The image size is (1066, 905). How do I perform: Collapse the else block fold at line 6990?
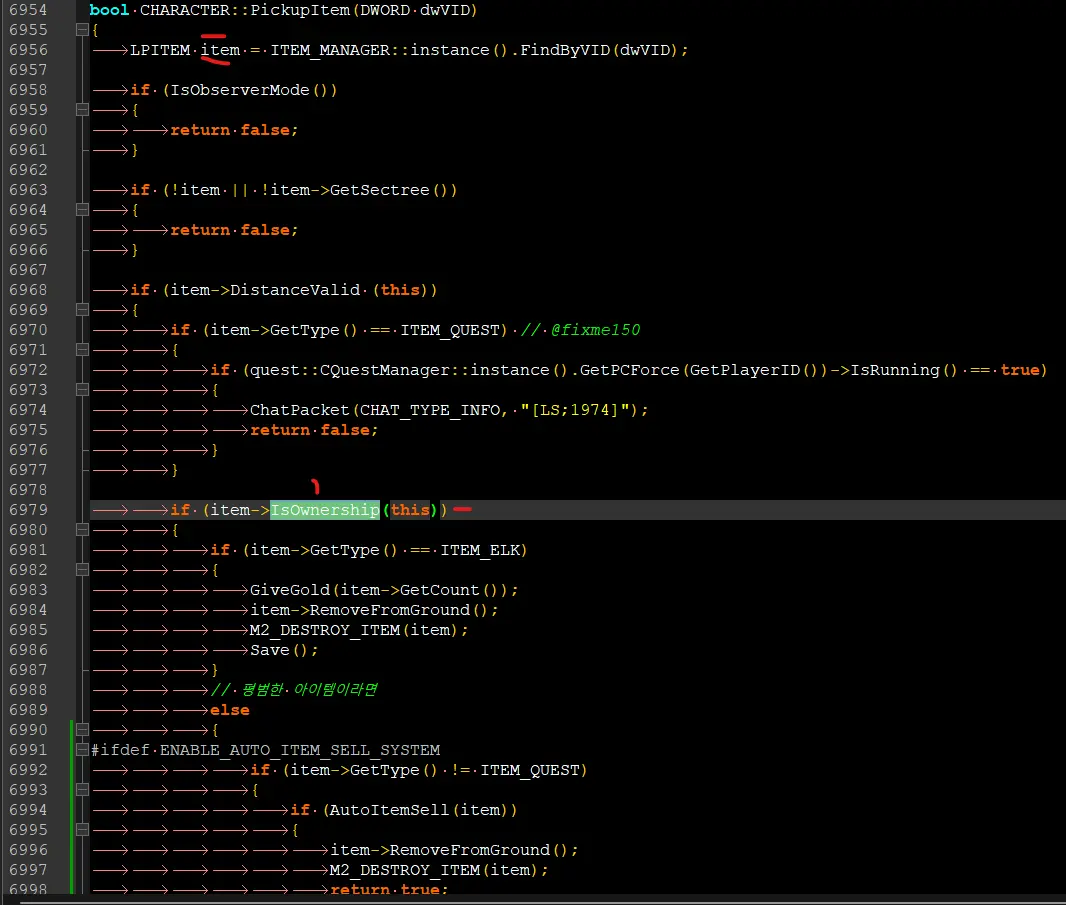pos(82,730)
